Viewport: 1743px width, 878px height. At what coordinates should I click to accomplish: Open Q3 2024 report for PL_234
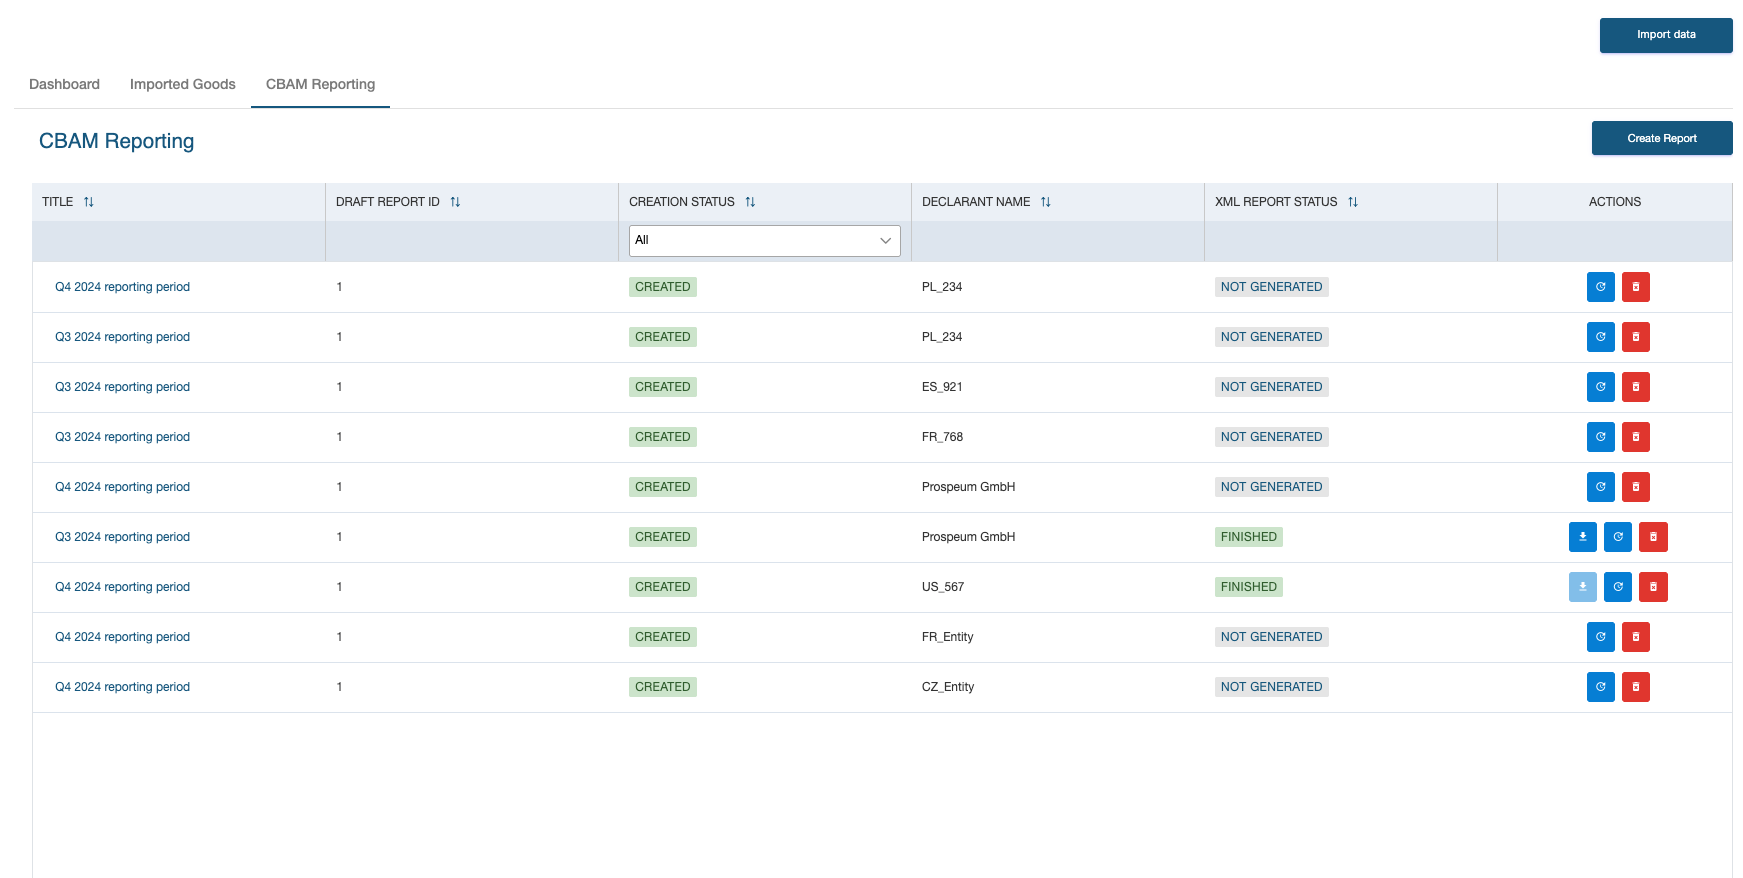122,337
